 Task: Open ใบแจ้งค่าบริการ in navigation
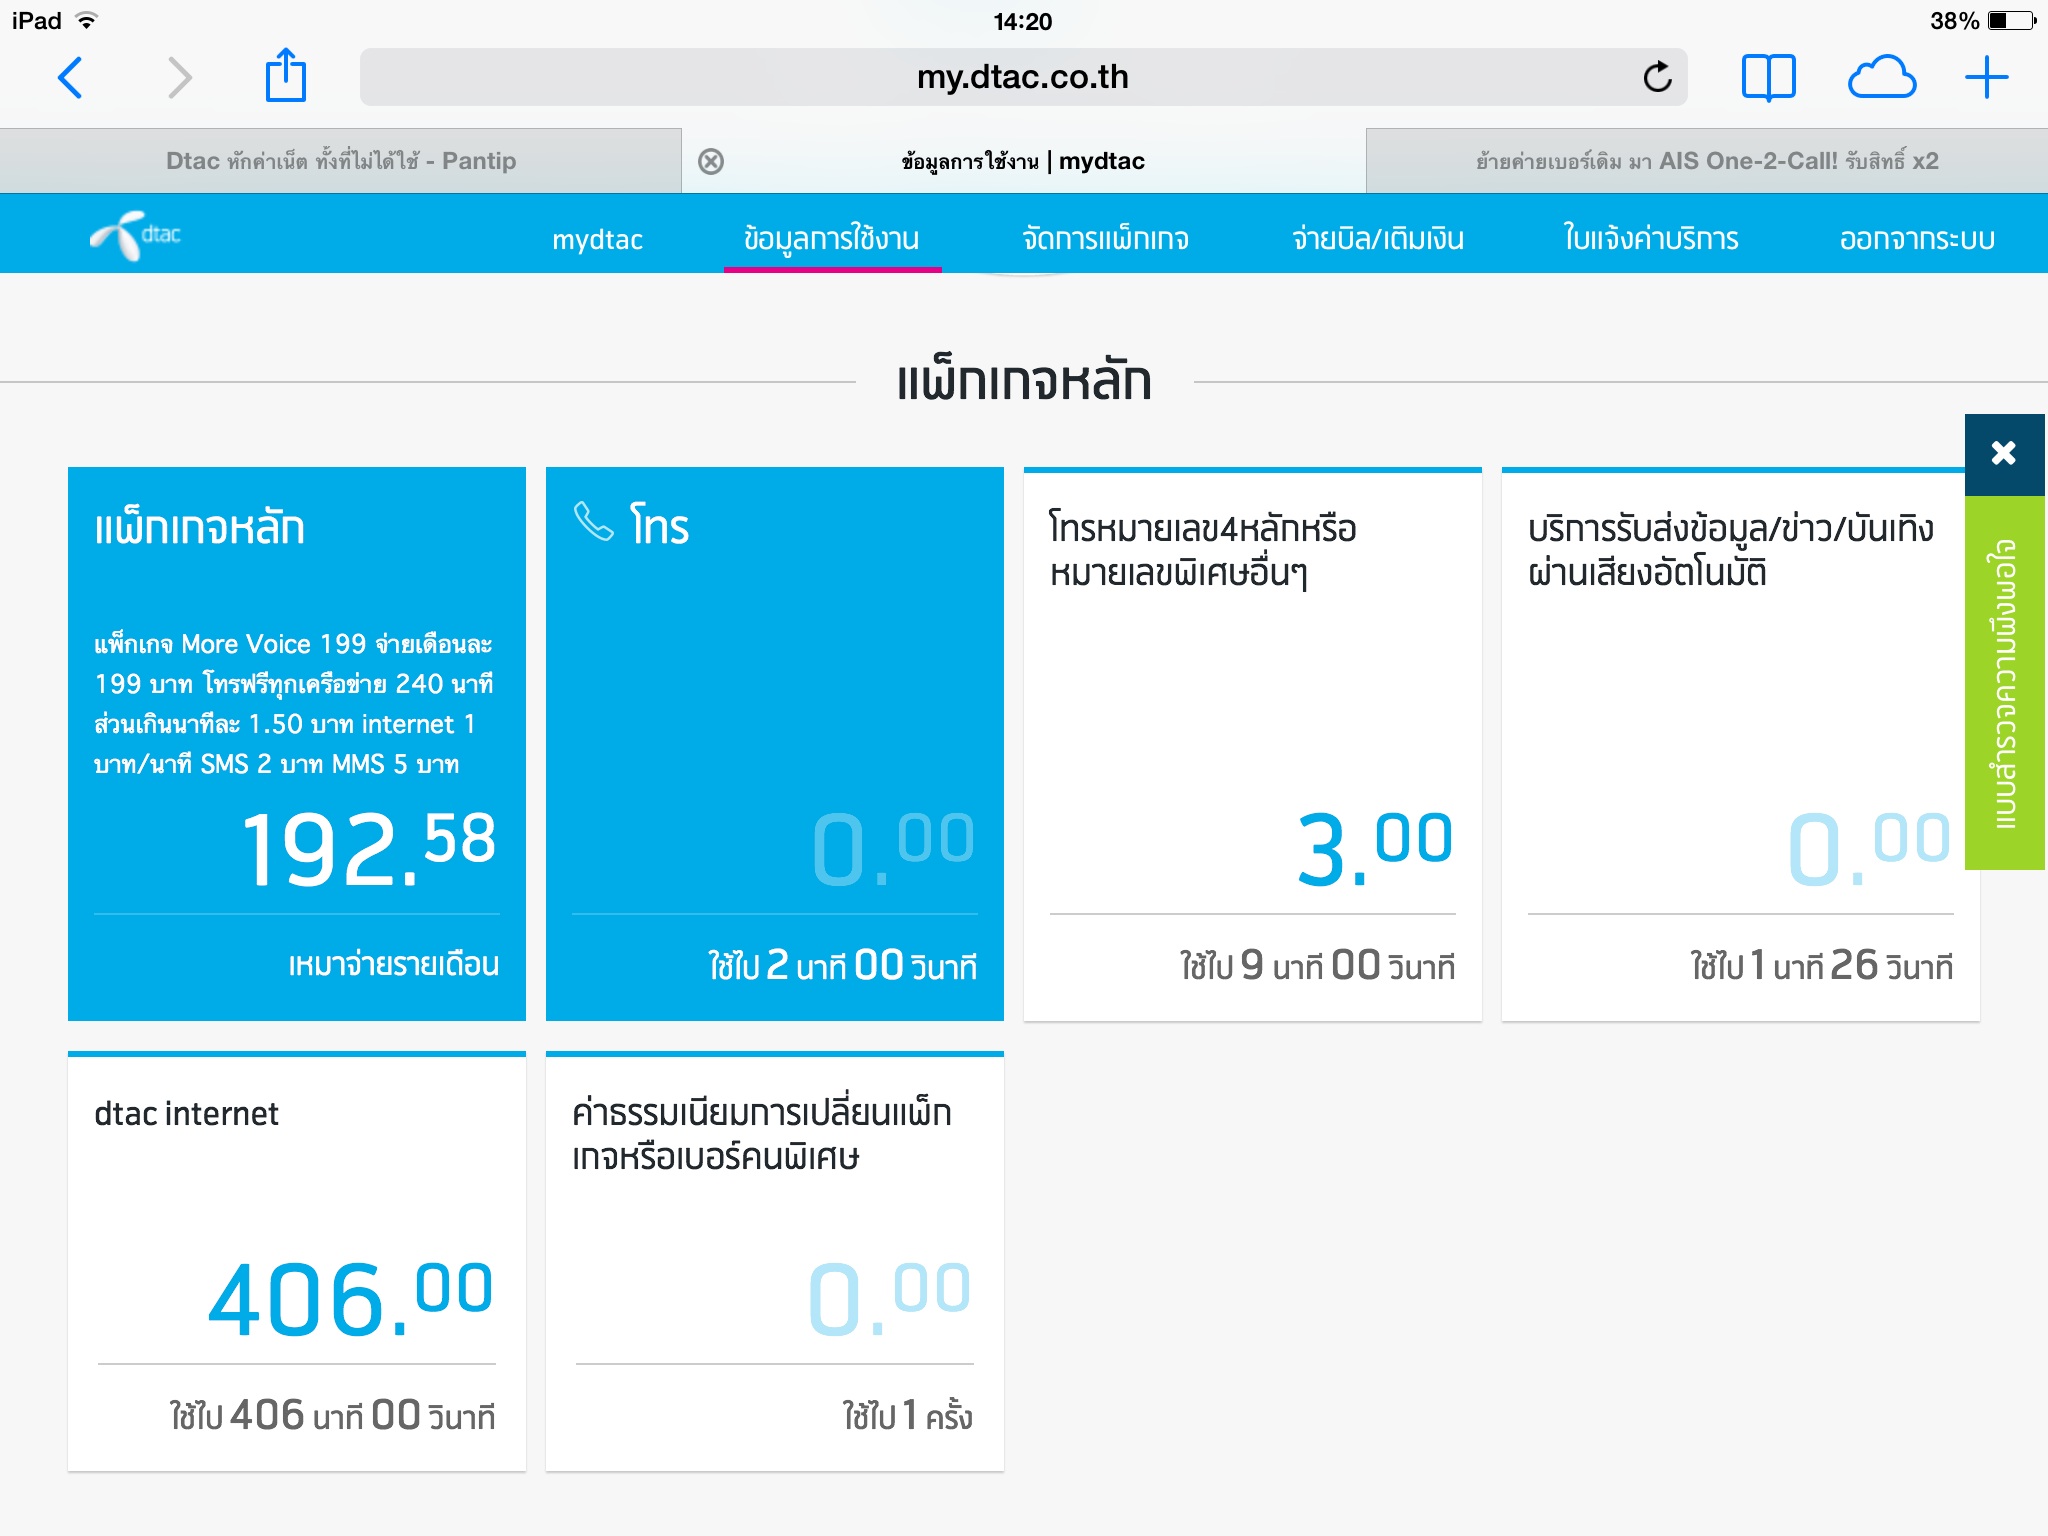tap(1650, 239)
